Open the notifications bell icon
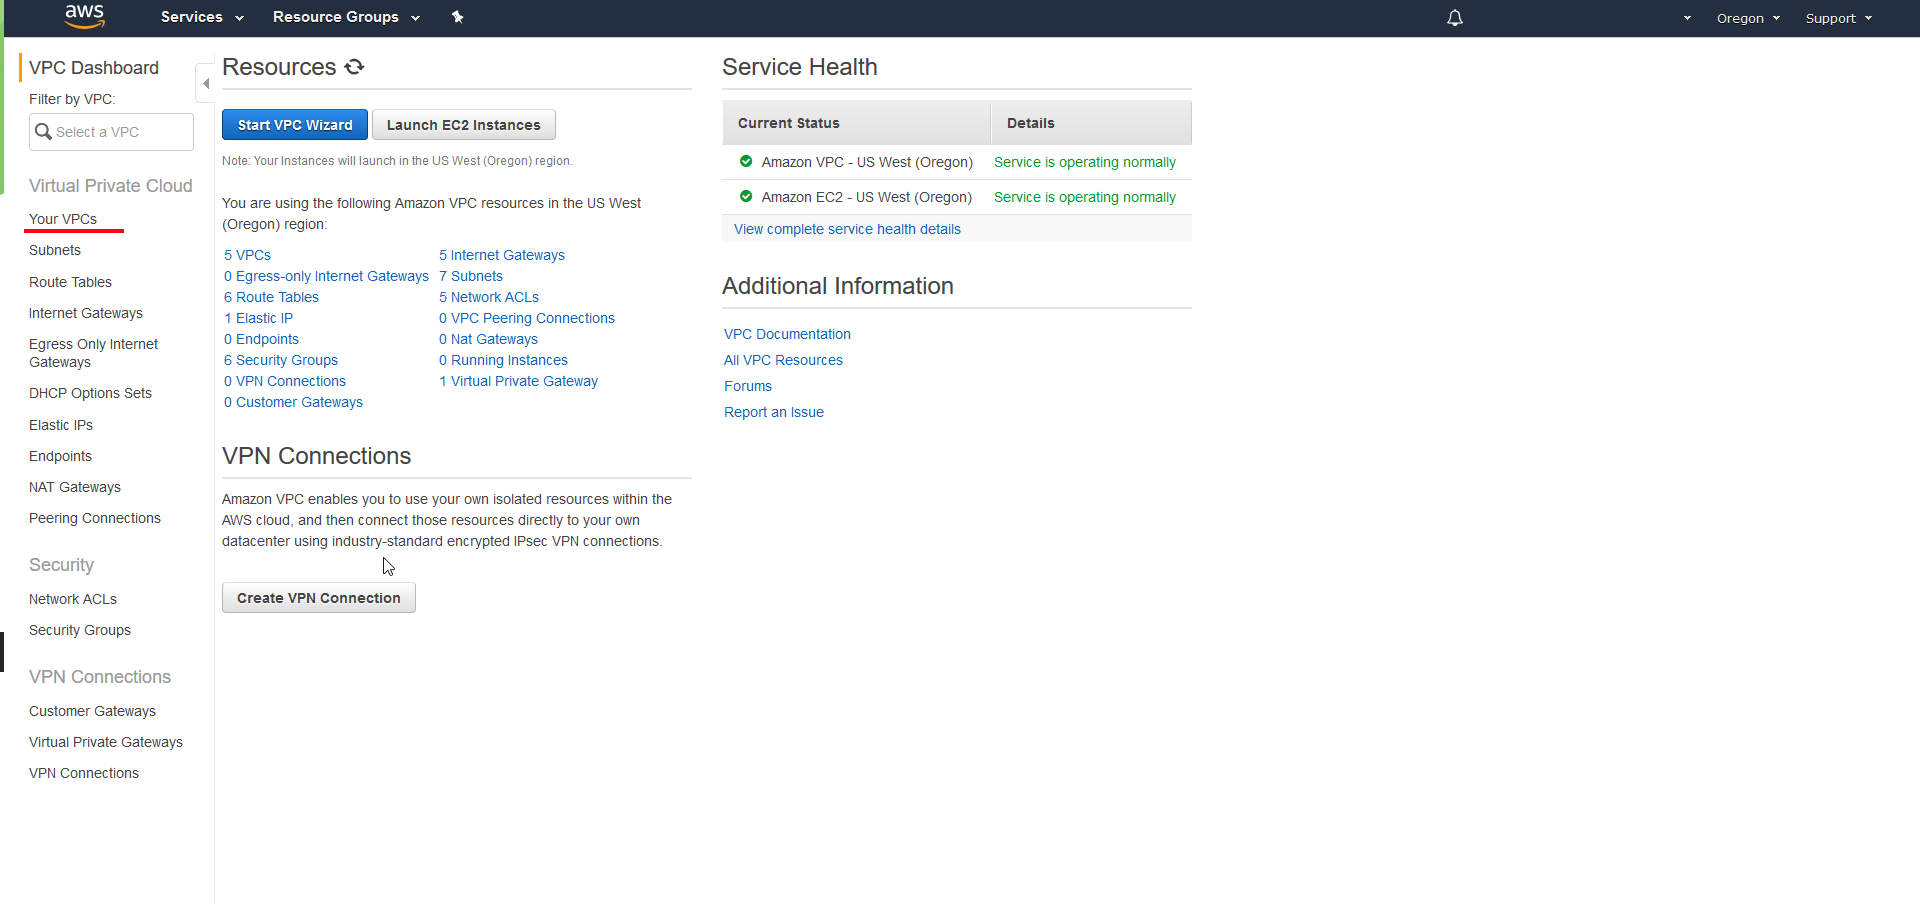This screenshot has height=909, width=1920. coord(1454,18)
